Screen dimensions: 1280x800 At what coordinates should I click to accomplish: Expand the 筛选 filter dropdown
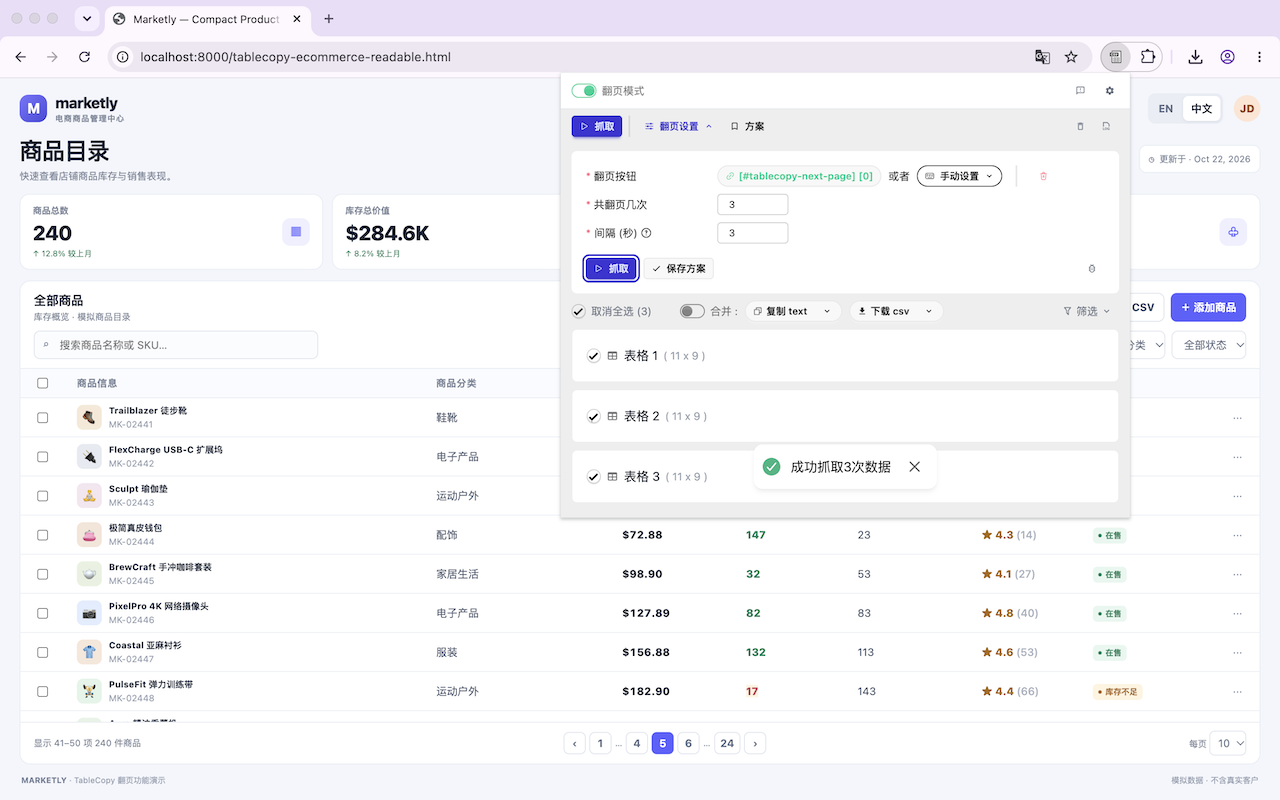point(1086,311)
